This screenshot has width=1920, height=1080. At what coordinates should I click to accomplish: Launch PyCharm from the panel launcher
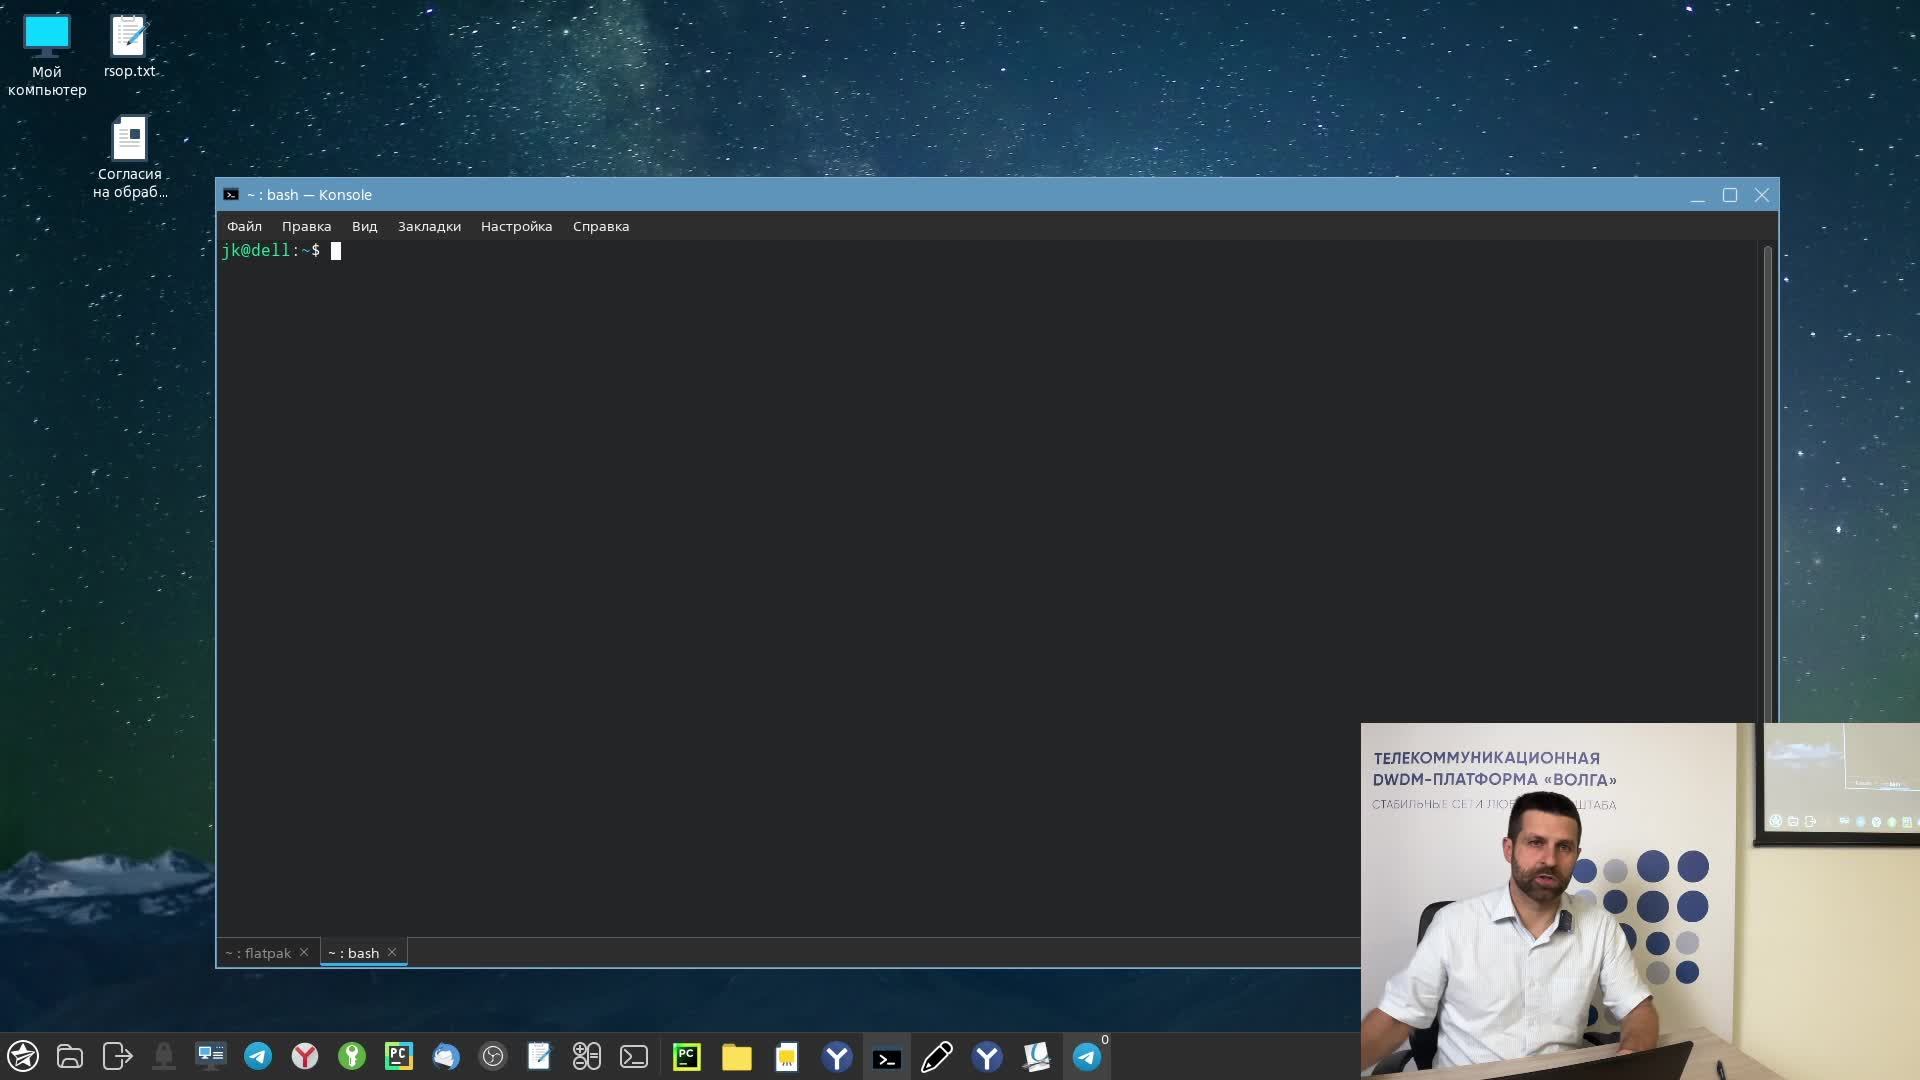click(399, 1056)
